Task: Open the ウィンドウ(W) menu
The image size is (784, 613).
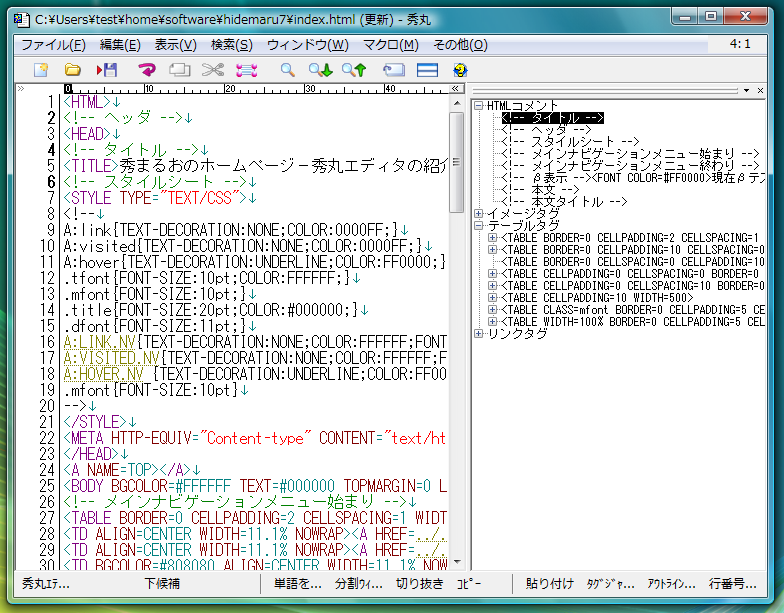Action: (x=308, y=45)
